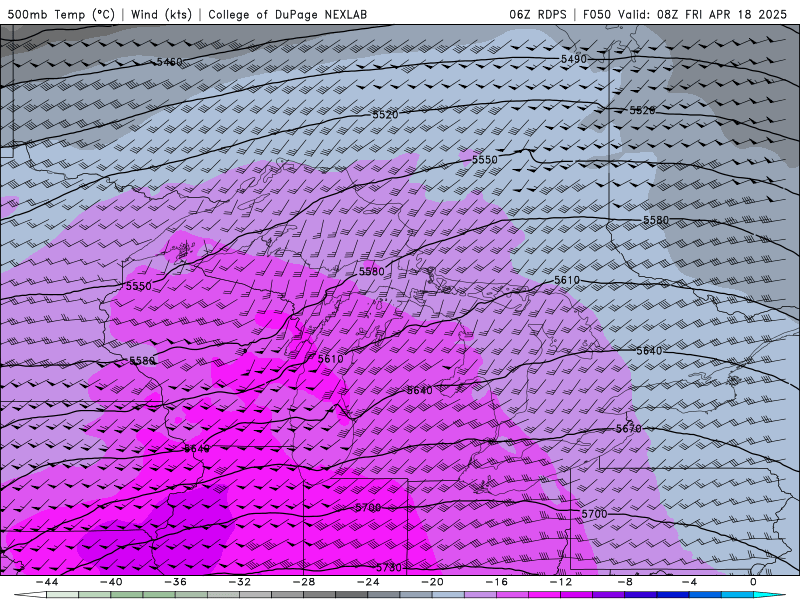Screen dimensions: 800x600
Task: Select the 0 color scale label
Action: pos(753,582)
